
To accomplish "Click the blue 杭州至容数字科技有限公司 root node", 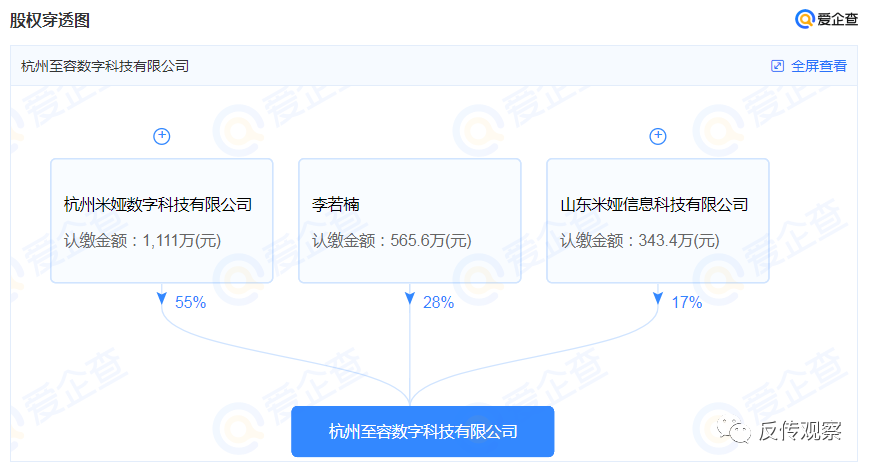I will (422, 431).
